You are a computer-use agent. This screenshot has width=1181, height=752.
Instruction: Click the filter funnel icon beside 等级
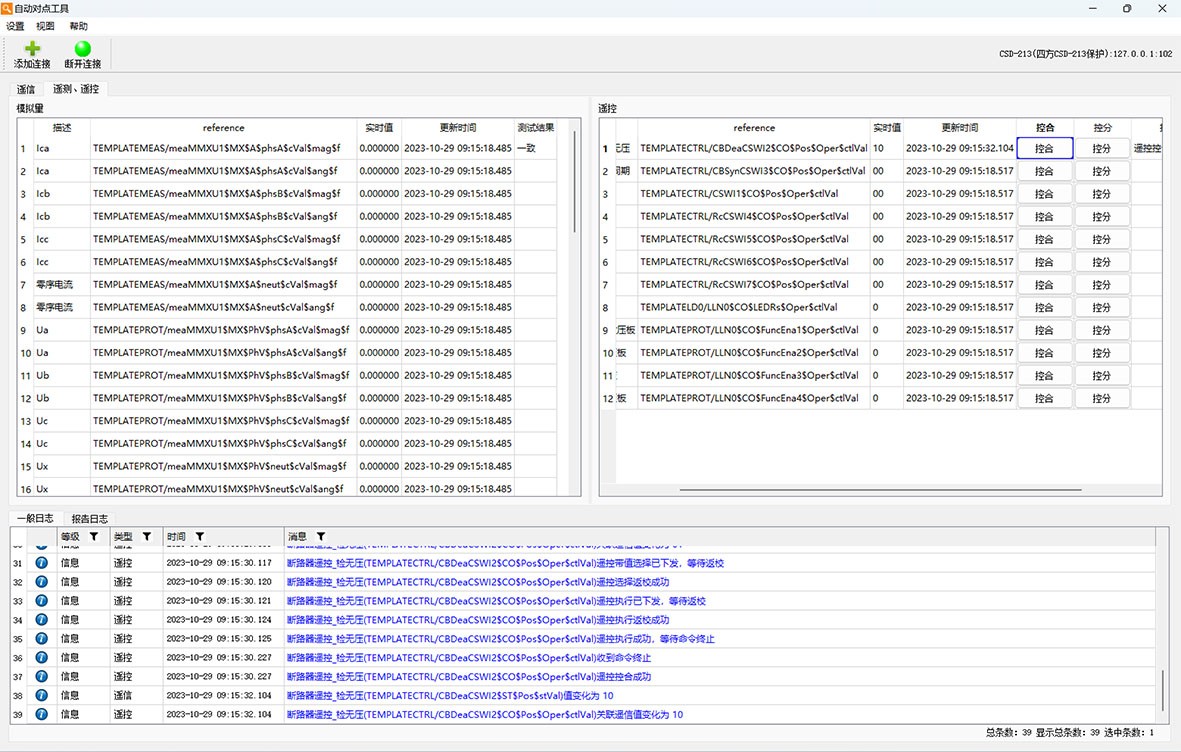[x=94, y=537]
